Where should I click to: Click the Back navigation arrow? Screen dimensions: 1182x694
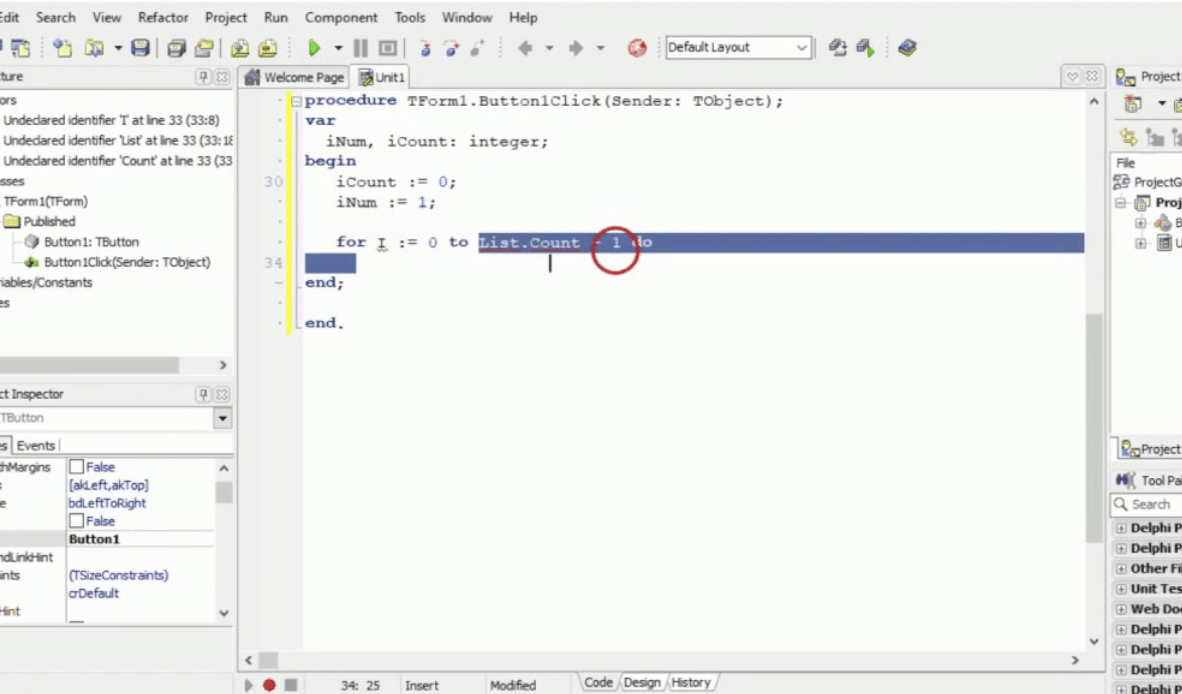(525, 48)
